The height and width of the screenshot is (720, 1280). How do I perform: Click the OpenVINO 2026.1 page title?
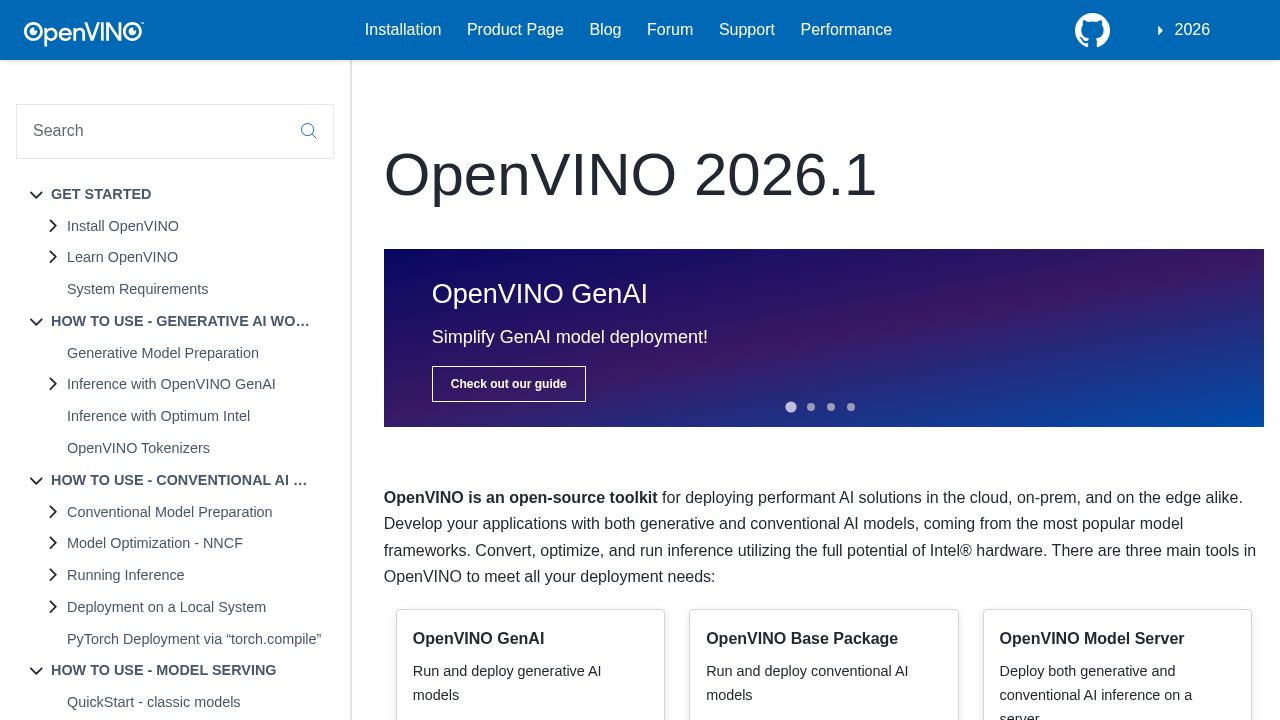pyautogui.click(x=630, y=175)
